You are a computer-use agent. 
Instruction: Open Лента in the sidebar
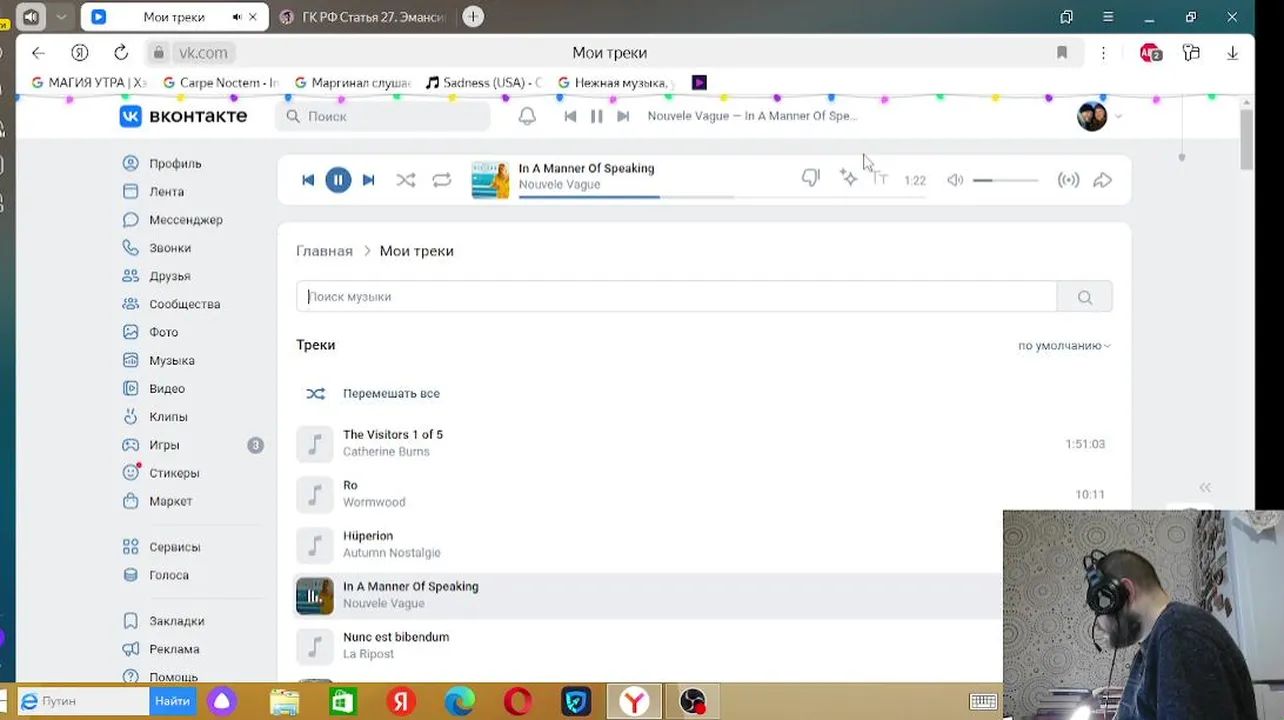coord(166,191)
